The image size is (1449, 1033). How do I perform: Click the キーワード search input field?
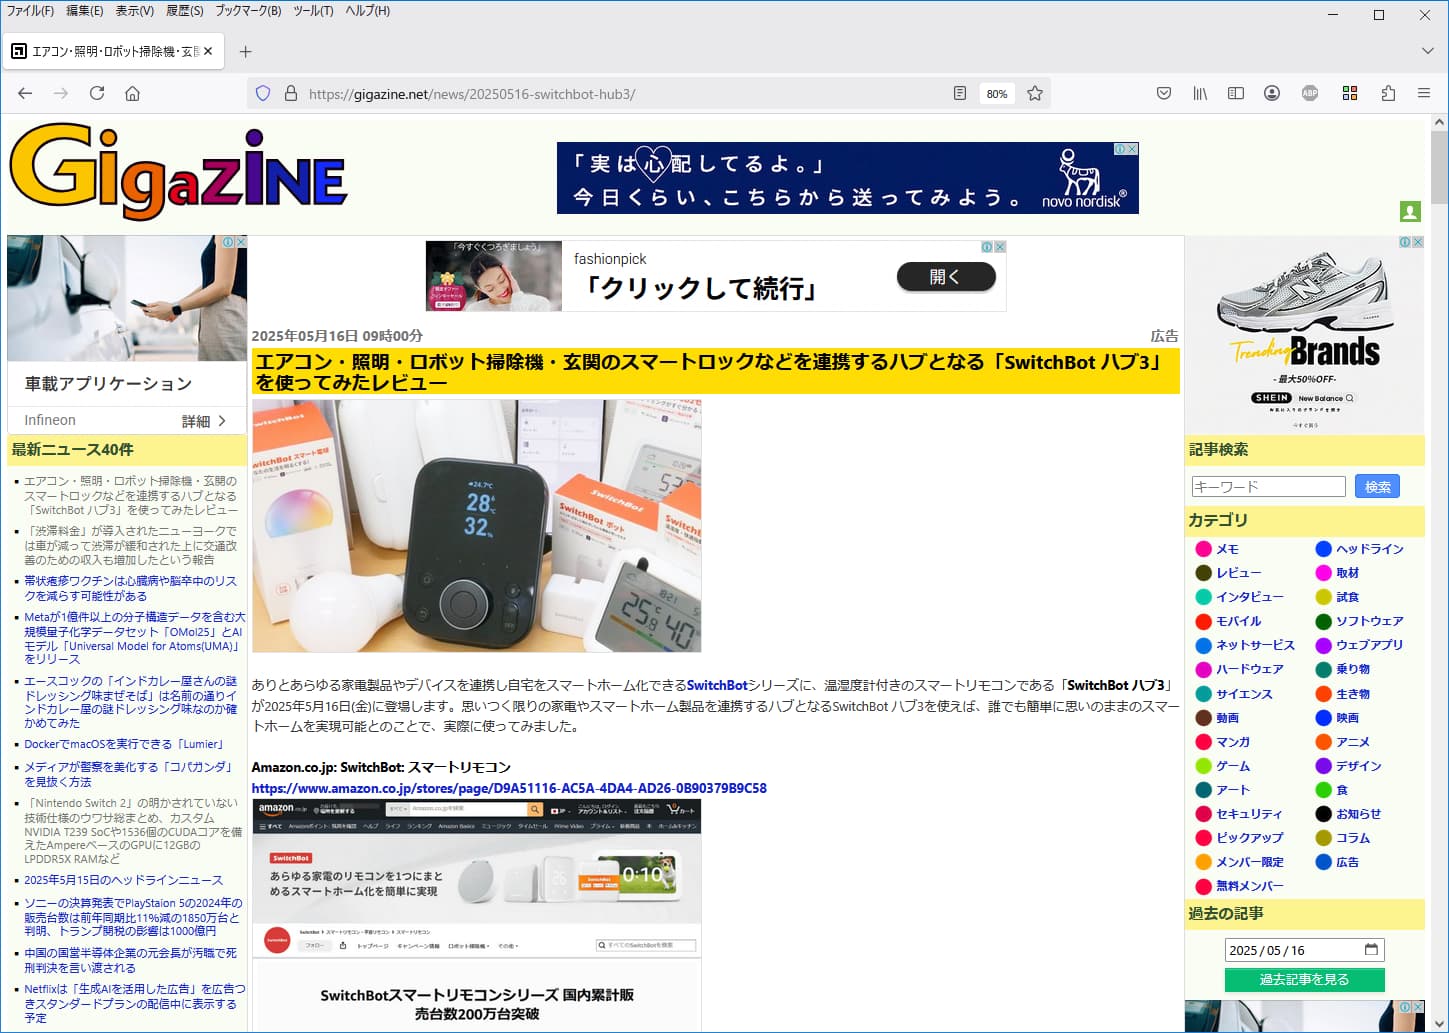[1268, 487]
